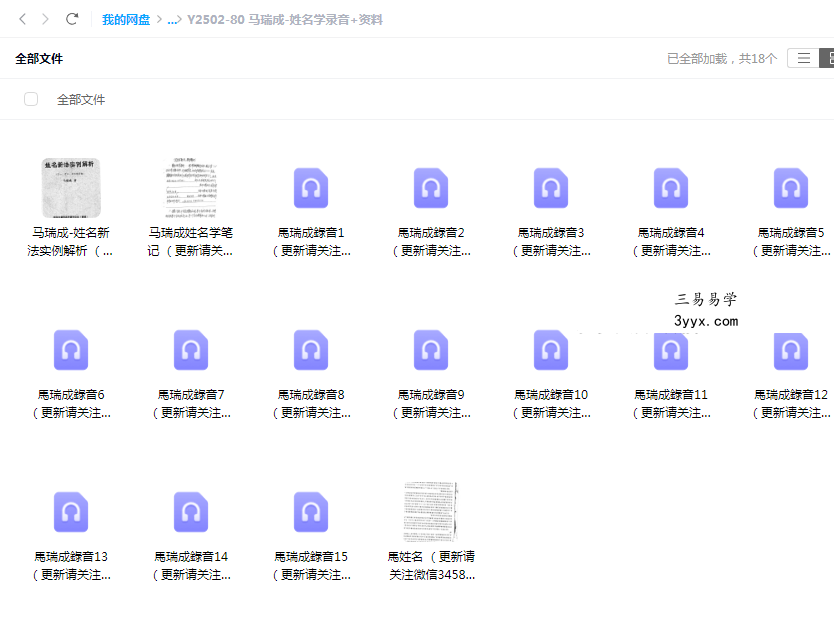The height and width of the screenshot is (618, 834).
Task: Open 马瑞成-姓名新法实例解析 thumbnail
Action: 71,188
